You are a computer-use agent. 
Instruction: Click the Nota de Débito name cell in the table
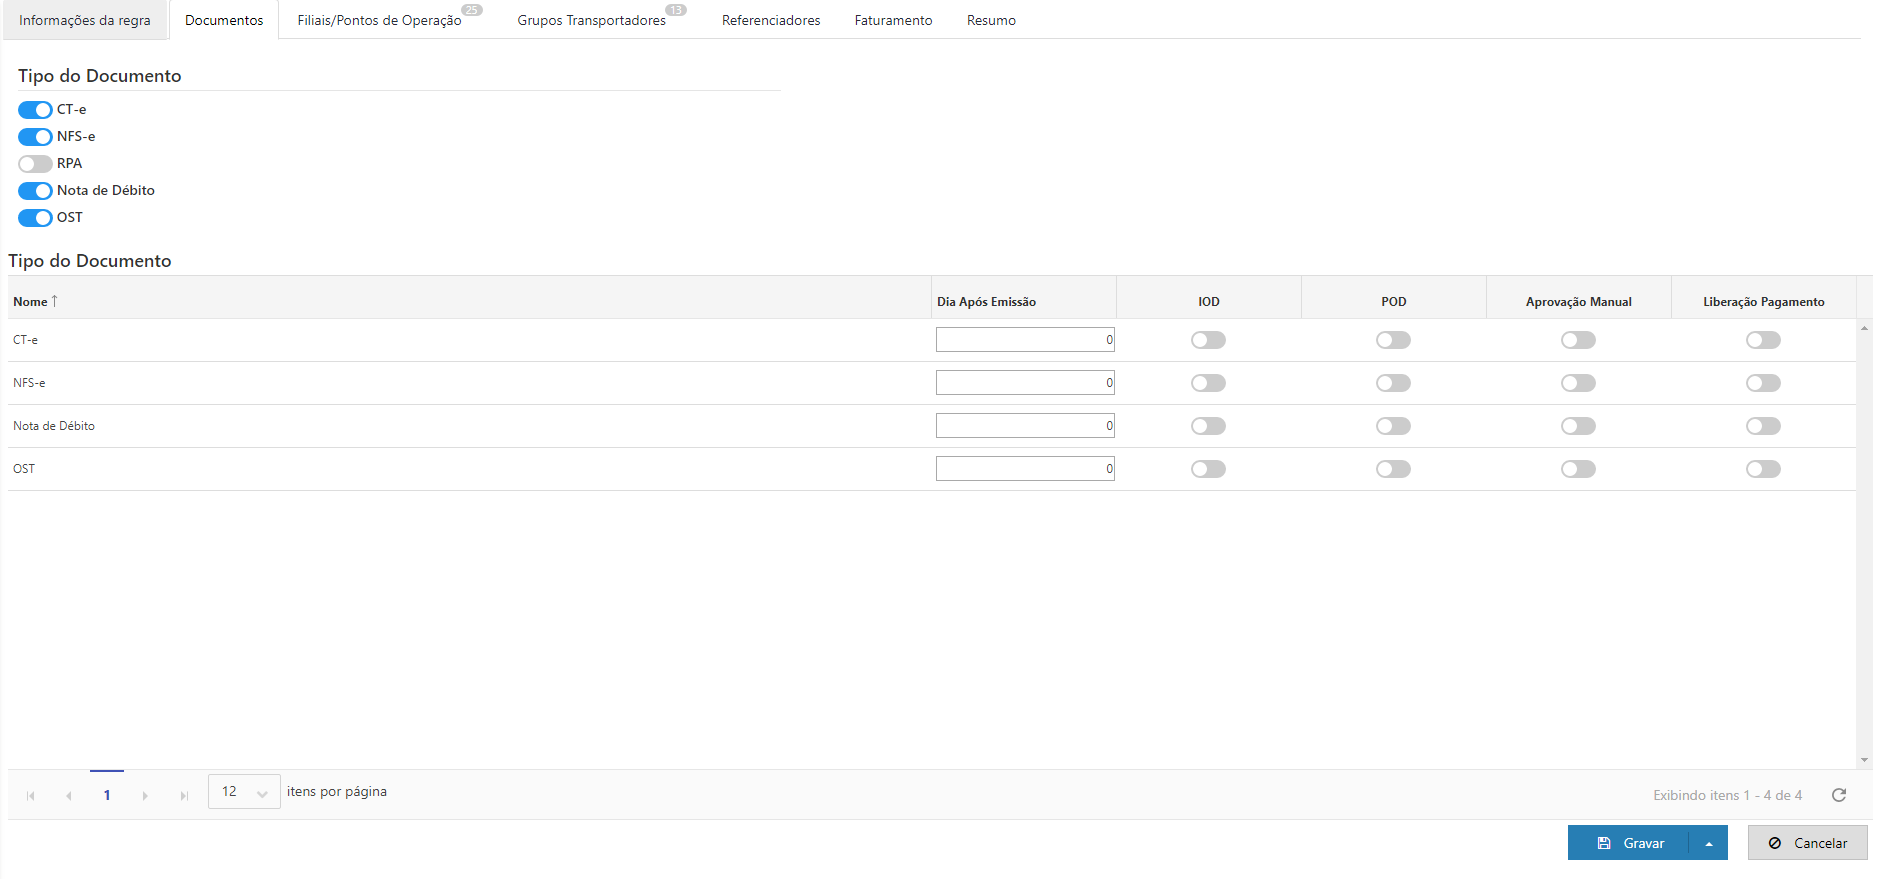click(470, 426)
